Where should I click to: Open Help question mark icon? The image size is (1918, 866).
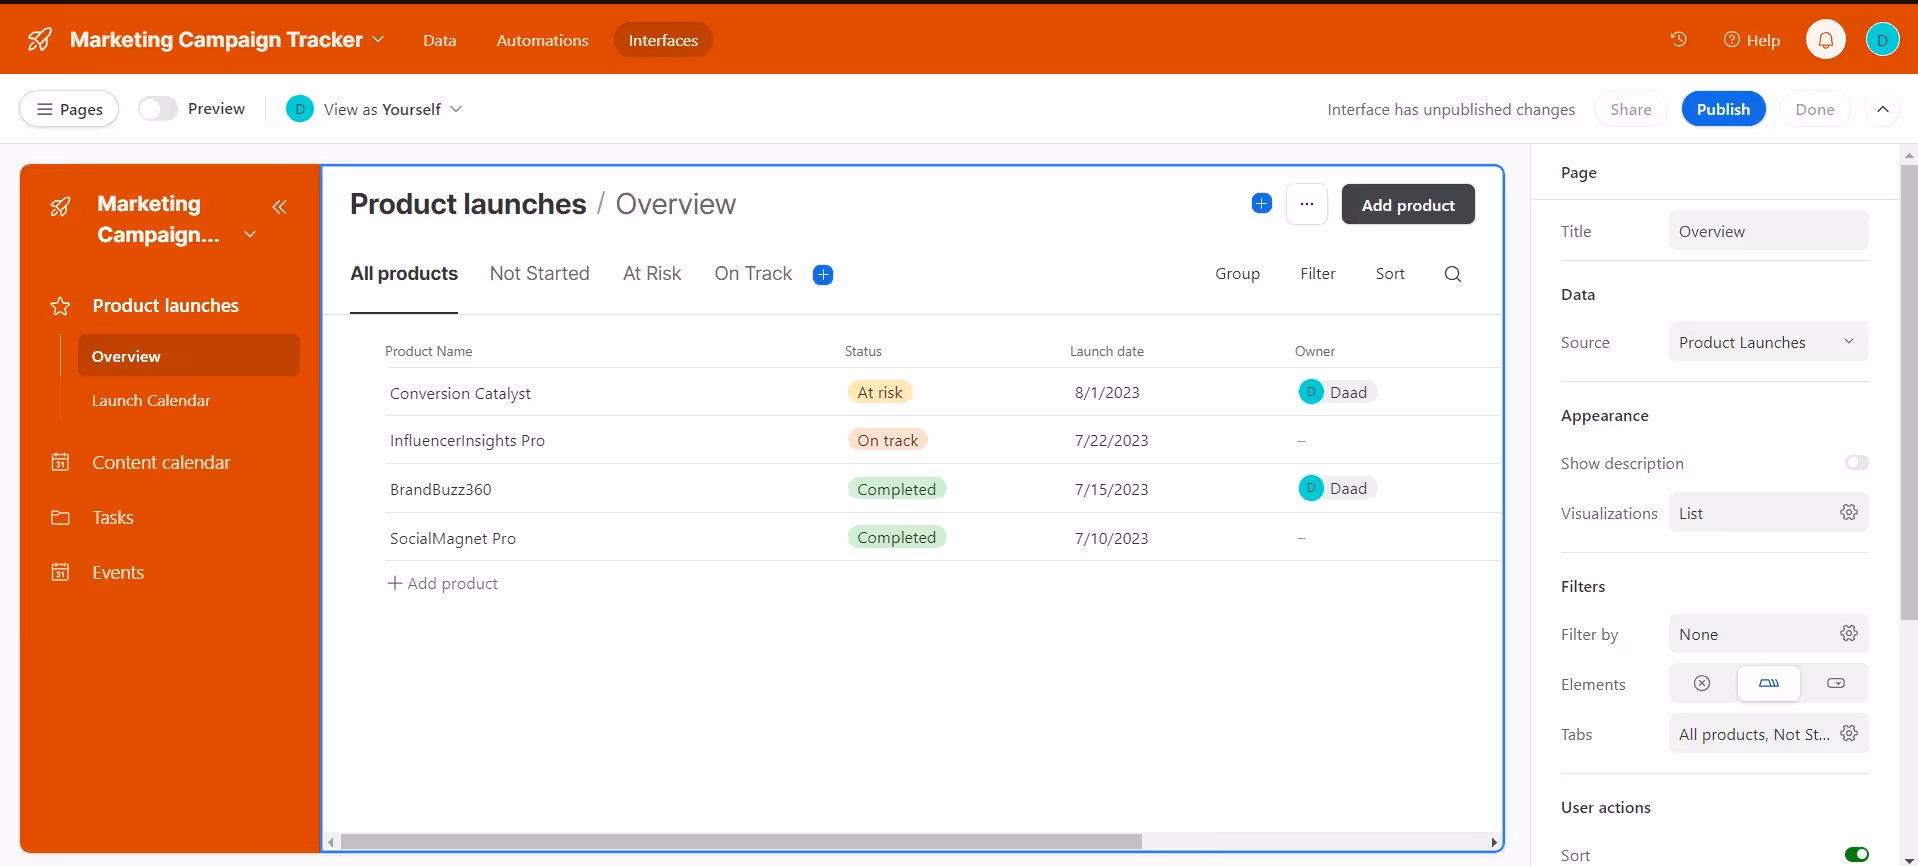tap(1732, 39)
